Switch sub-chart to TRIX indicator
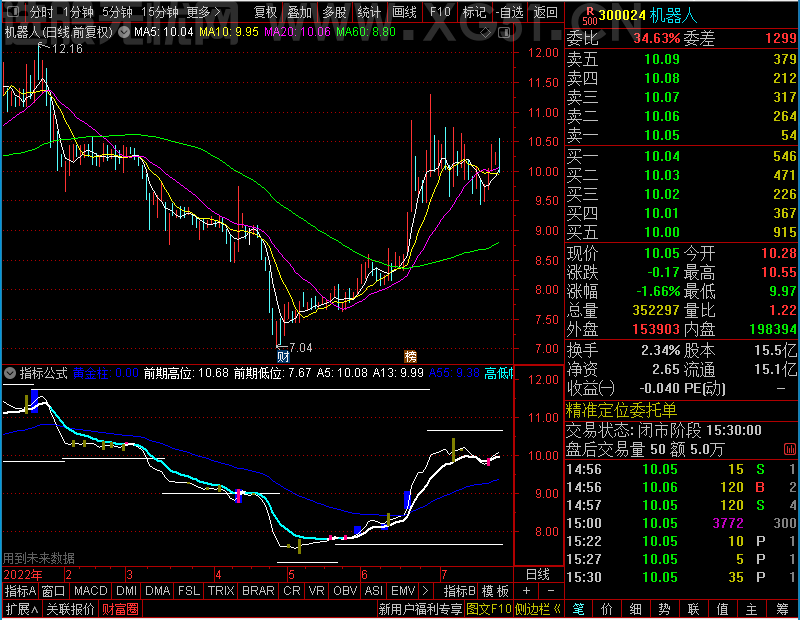This screenshot has height=620, width=800. [221, 591]
